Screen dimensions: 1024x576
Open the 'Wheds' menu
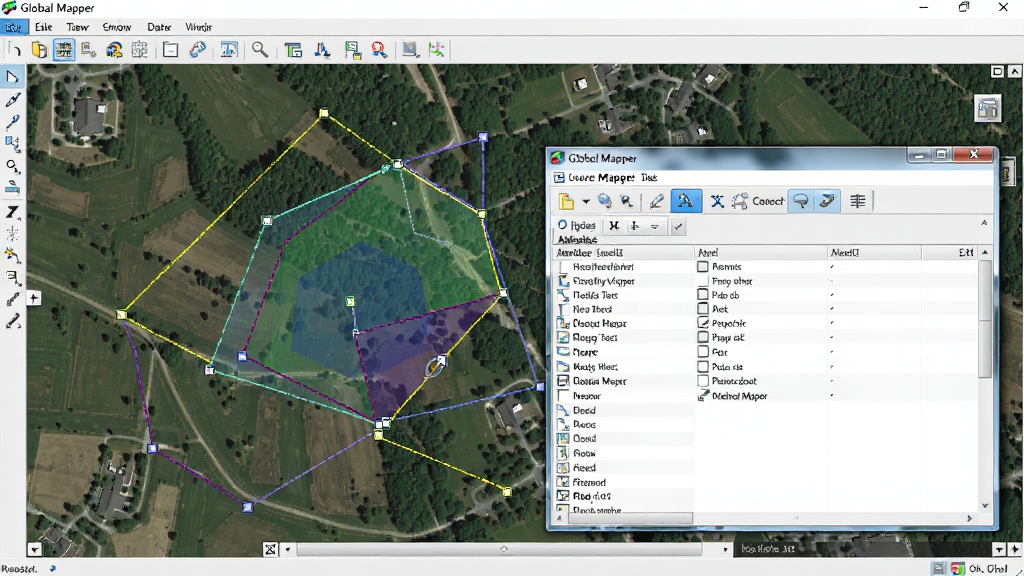198,27
